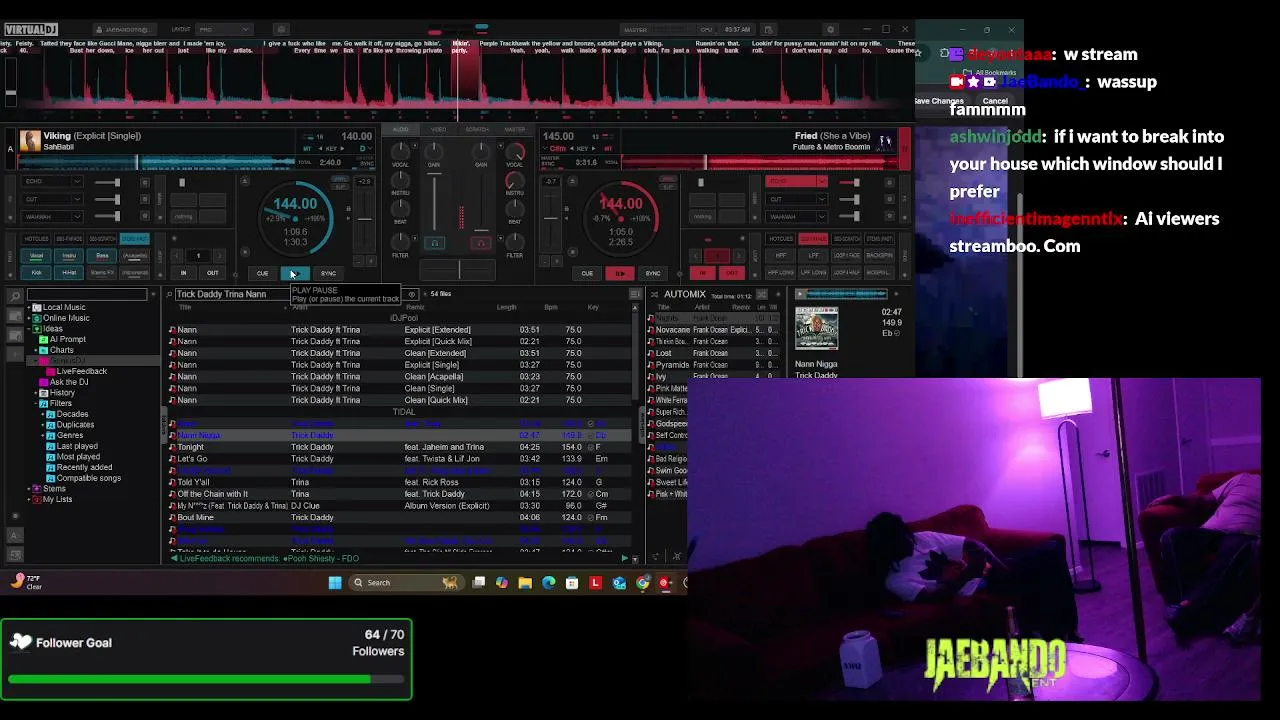
Task: Expand the Local Music folder
Action: pyautogui.click(x=29, y=307)
